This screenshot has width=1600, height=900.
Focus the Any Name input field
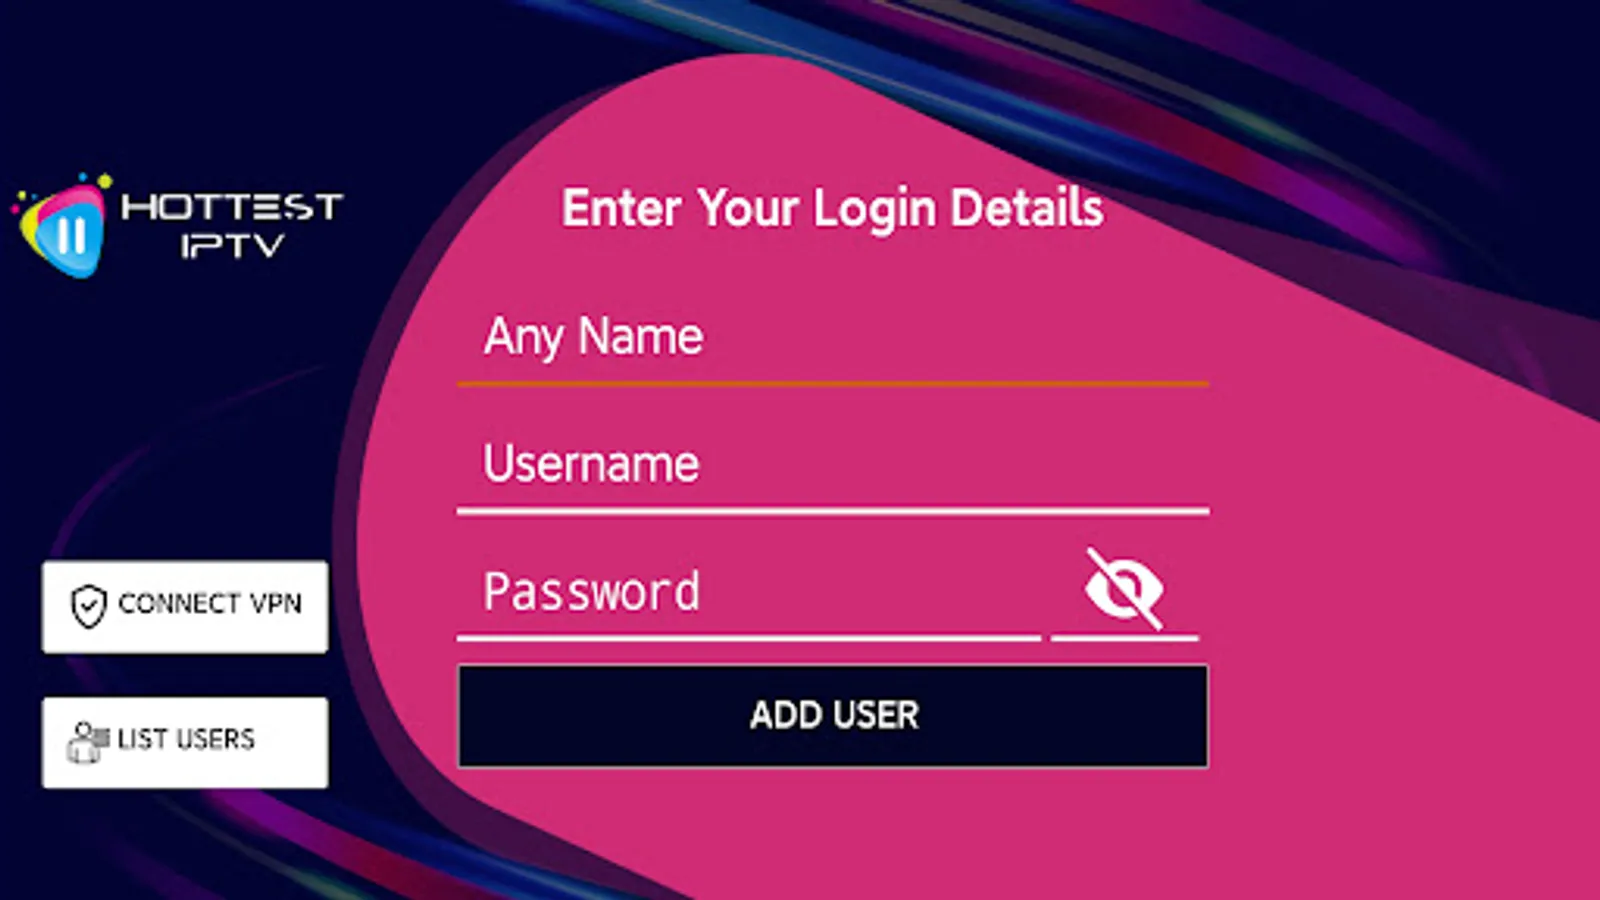click(833, 337)
